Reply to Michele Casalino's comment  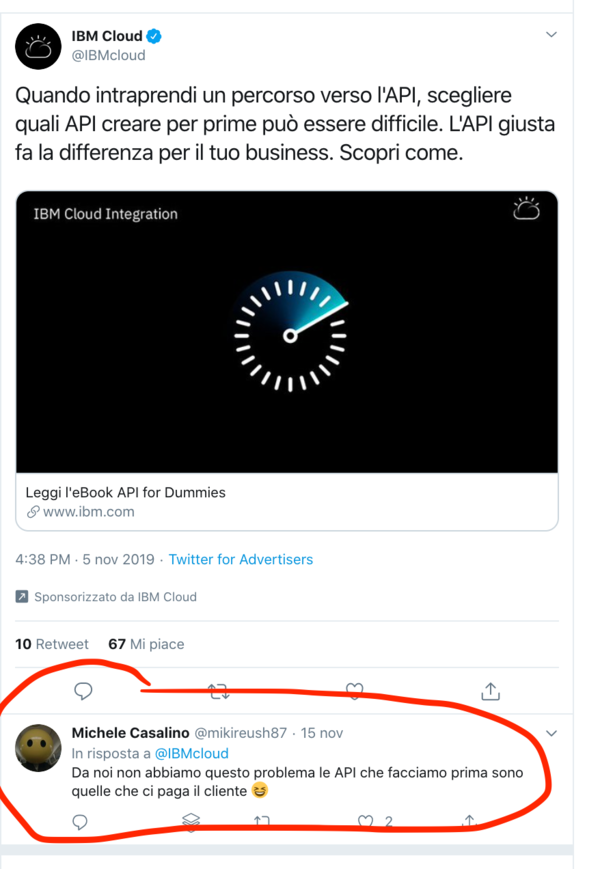[x=80, y=822]
